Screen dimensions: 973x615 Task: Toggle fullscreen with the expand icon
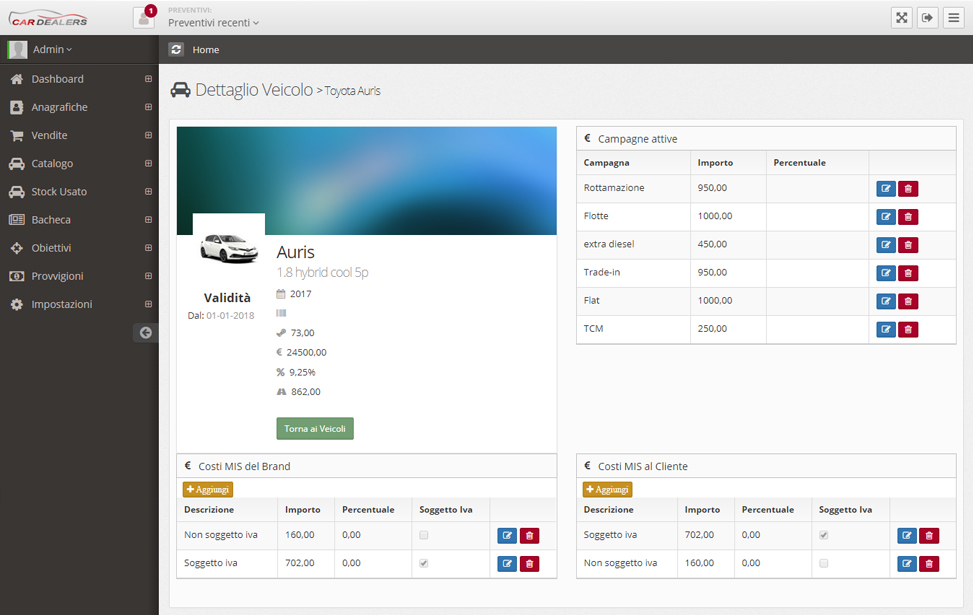coord(902,18)
